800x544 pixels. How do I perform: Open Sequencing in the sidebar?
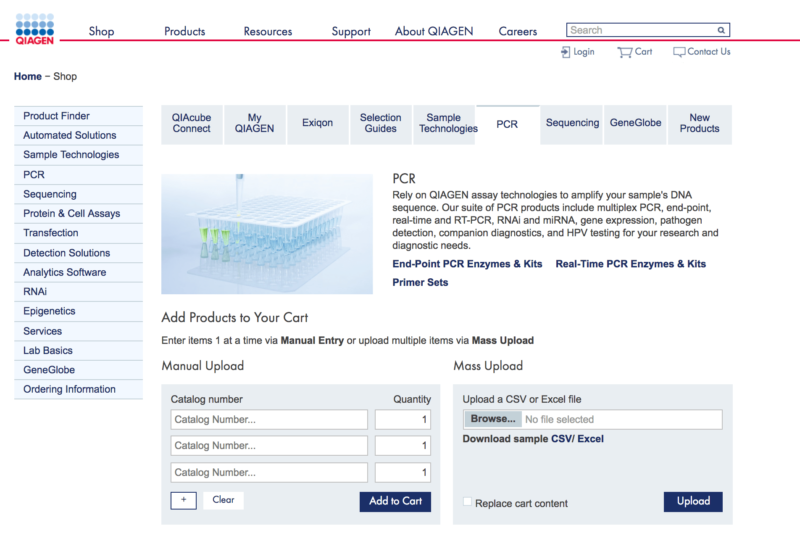click(79, 194)
